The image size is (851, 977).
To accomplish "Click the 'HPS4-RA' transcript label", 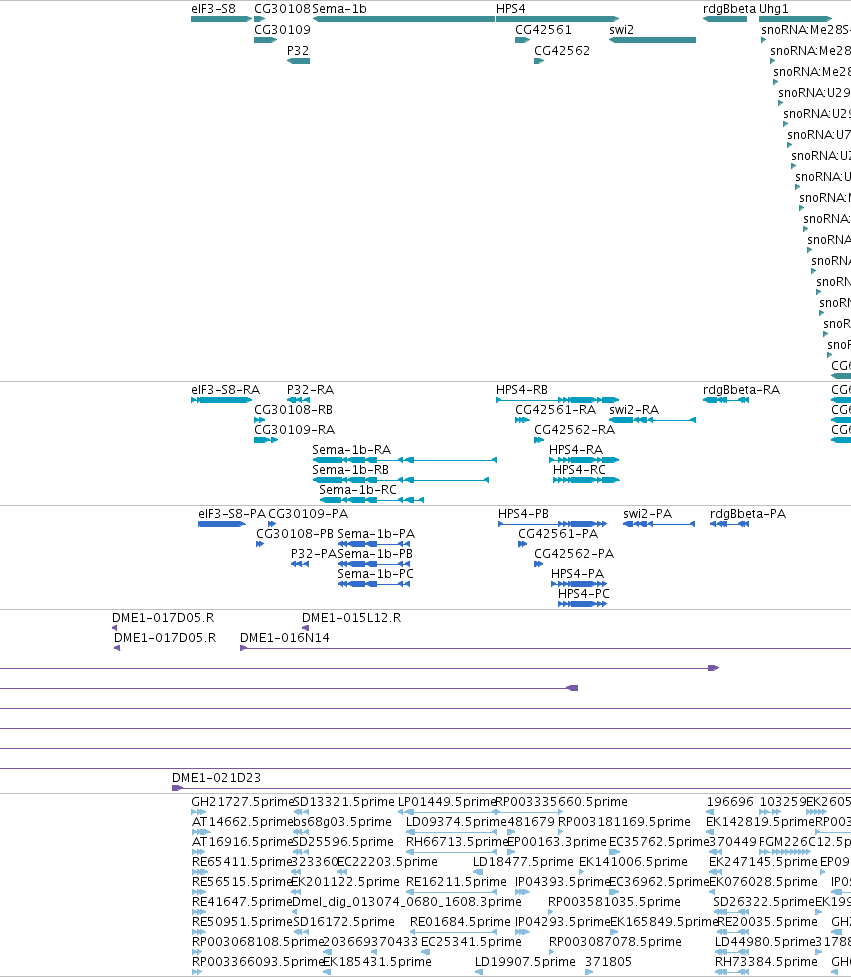I will 576,449.
